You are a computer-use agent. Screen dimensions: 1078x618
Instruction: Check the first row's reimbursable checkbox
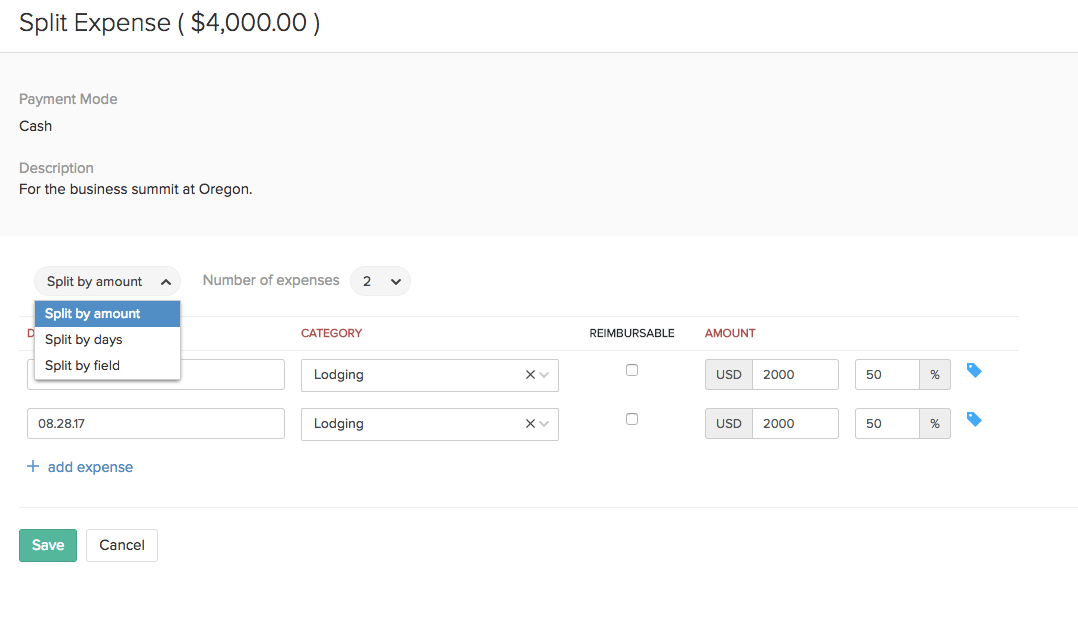coord(632,370)
